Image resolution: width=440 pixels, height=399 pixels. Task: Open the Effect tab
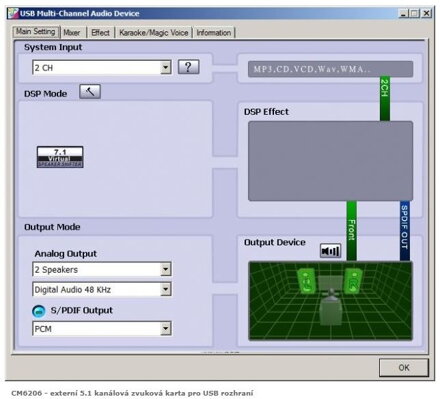(x=100, y=33)
